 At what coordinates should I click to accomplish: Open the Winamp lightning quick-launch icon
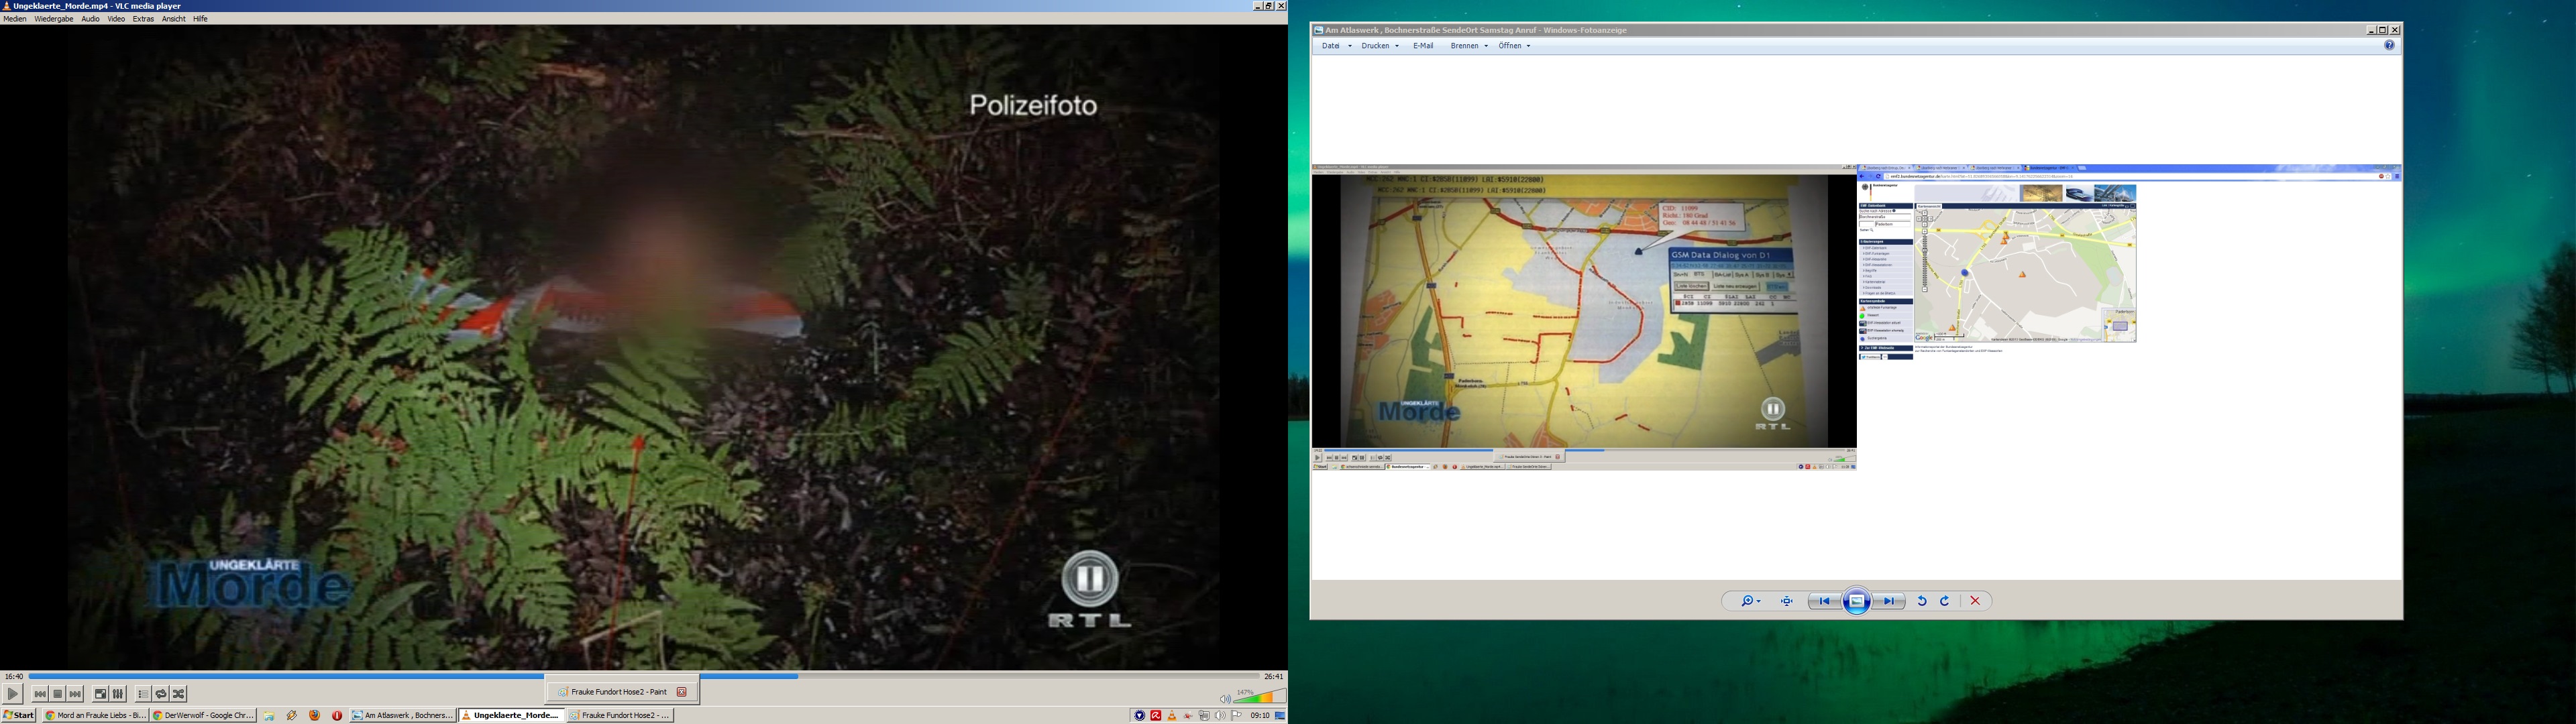tap(292, 716)
